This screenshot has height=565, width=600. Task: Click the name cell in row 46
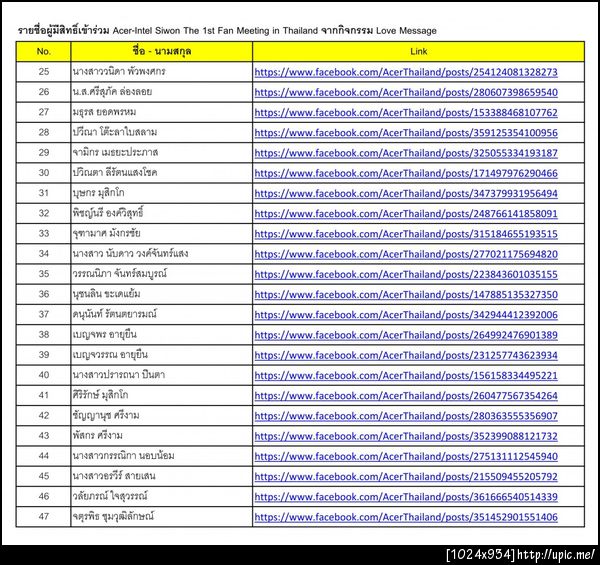coord(161,497)
